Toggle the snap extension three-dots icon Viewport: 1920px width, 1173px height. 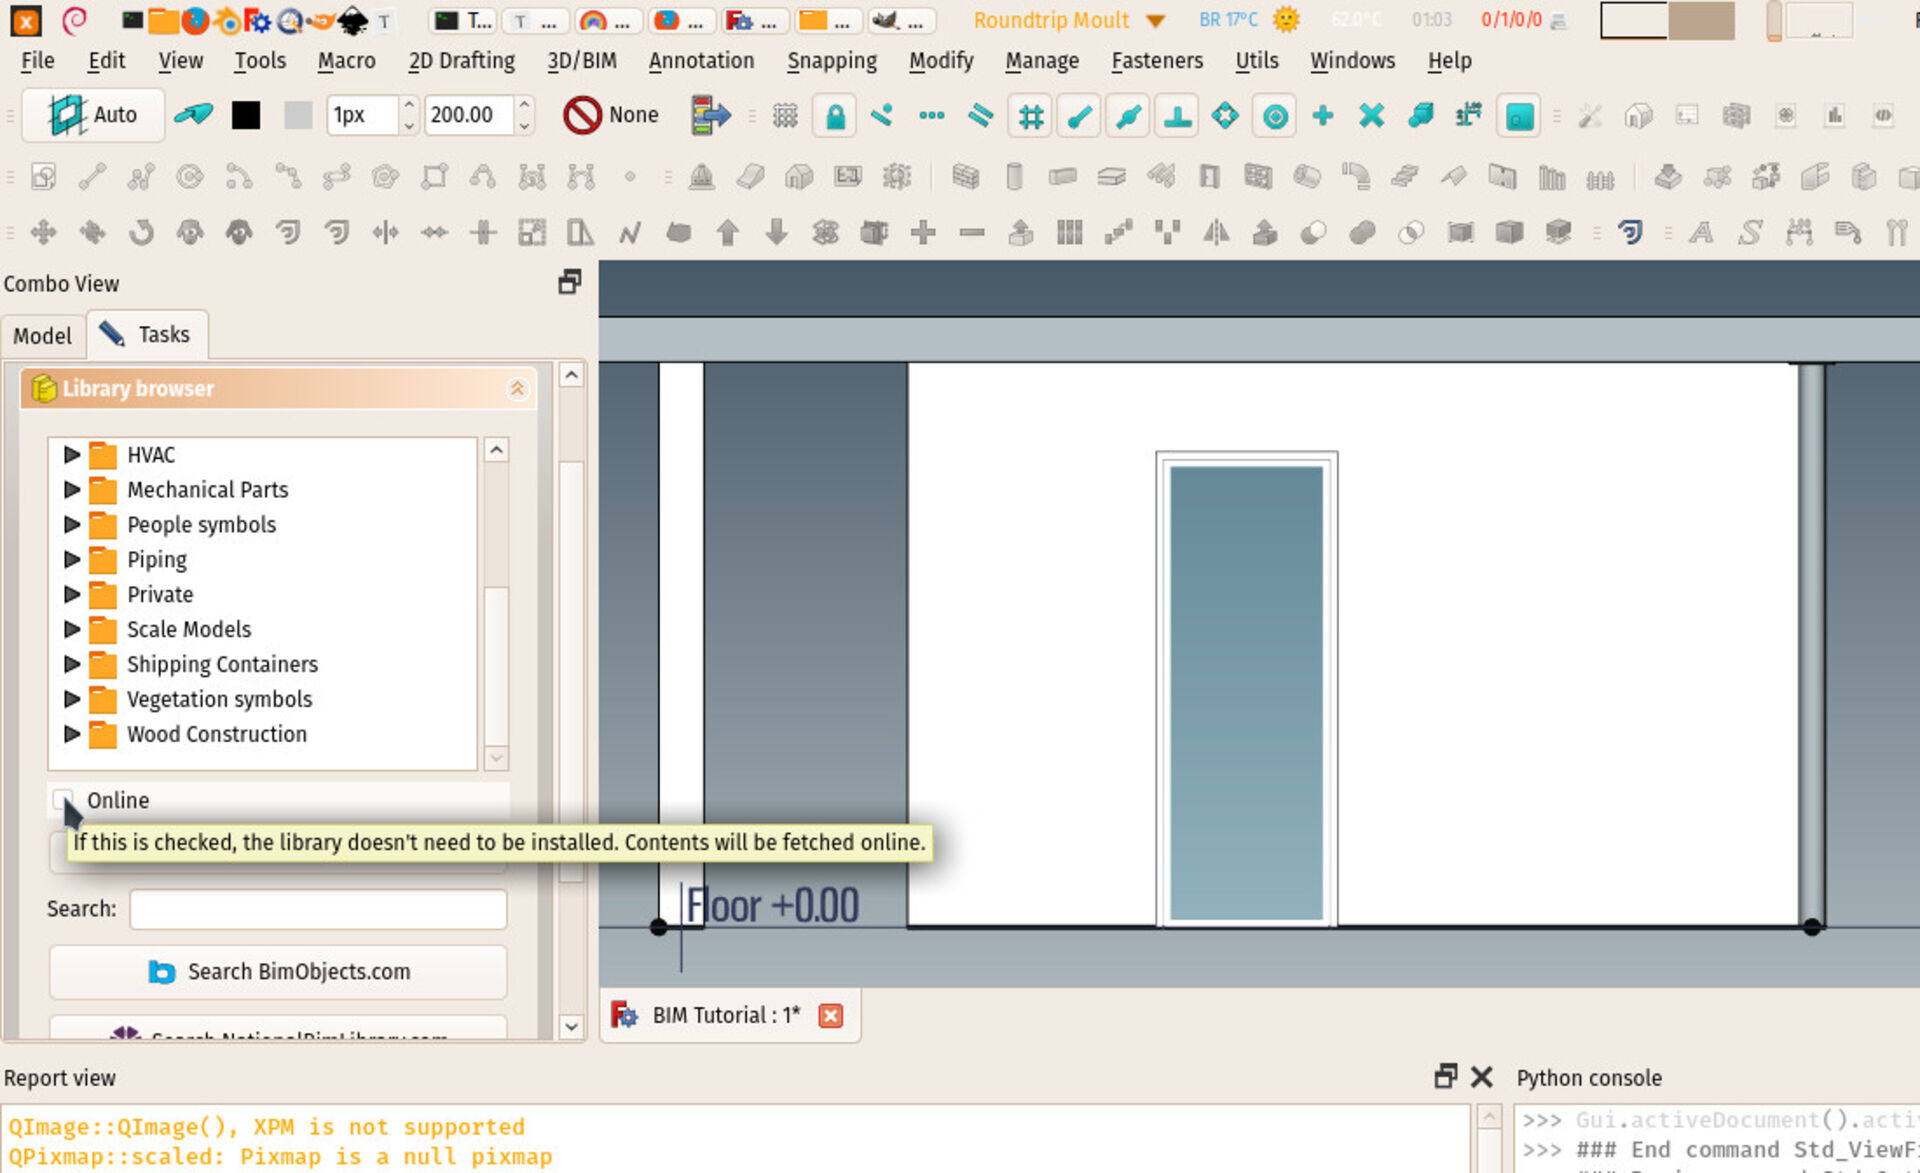(x=932, y=116)
